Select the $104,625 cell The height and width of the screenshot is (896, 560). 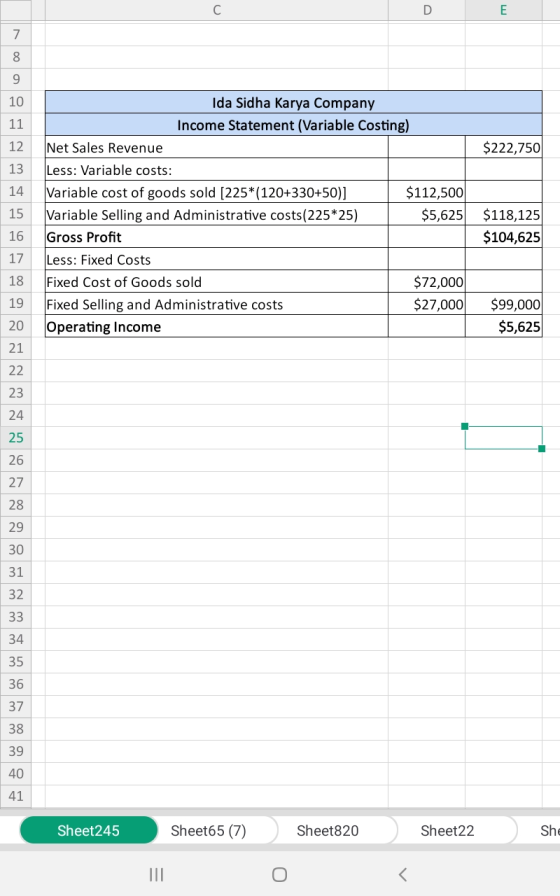coord(503,237)
